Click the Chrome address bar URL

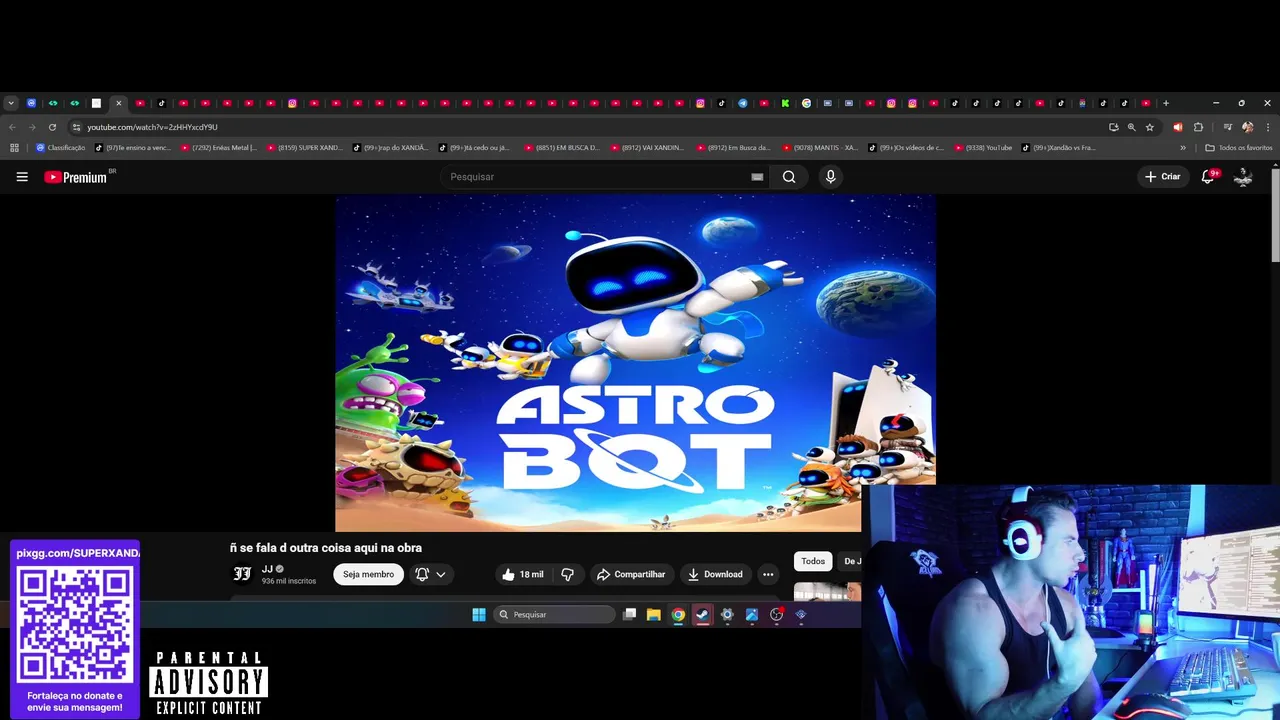[x=152, y=127]
